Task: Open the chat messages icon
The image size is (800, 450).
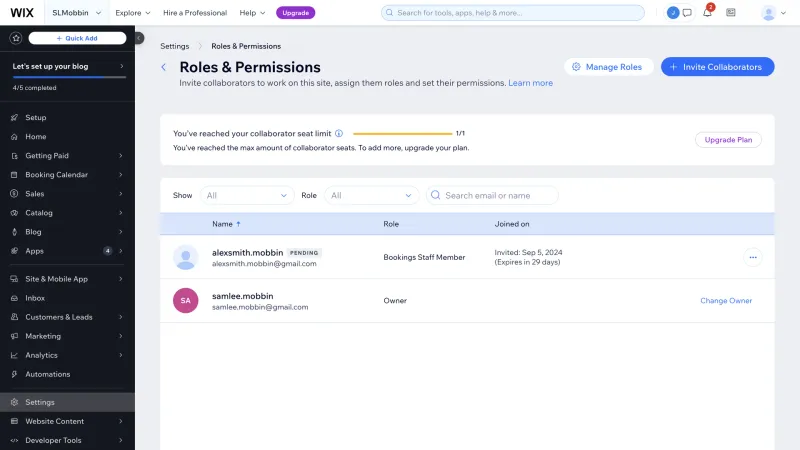Action: [687, 13]
